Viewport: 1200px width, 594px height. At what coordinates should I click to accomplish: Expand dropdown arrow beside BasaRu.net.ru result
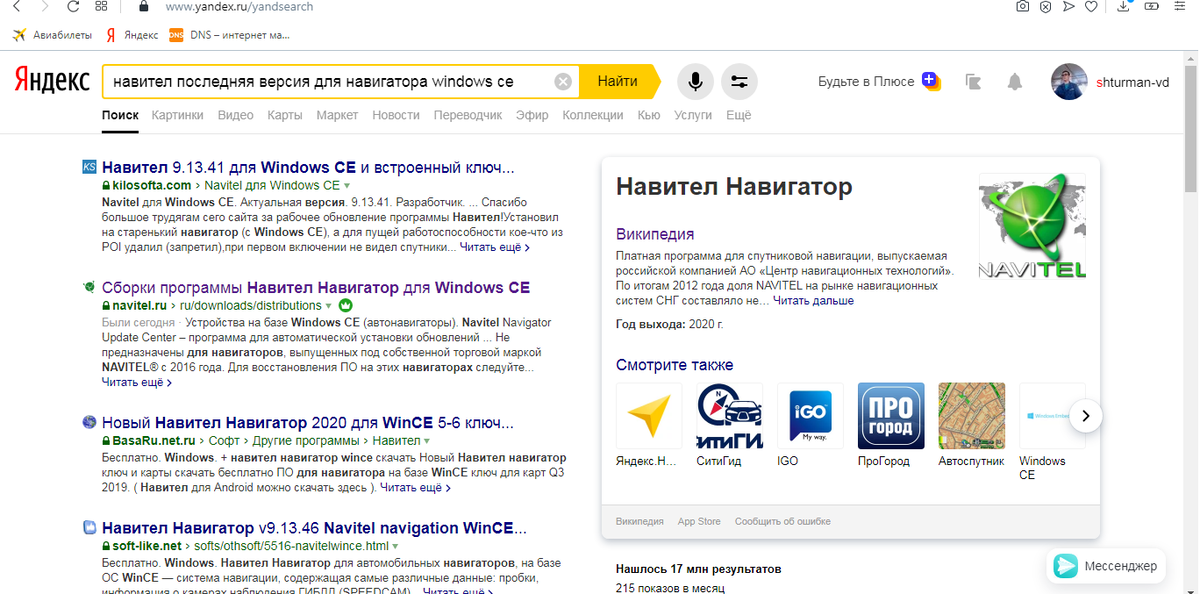click(x=427, y=441)
